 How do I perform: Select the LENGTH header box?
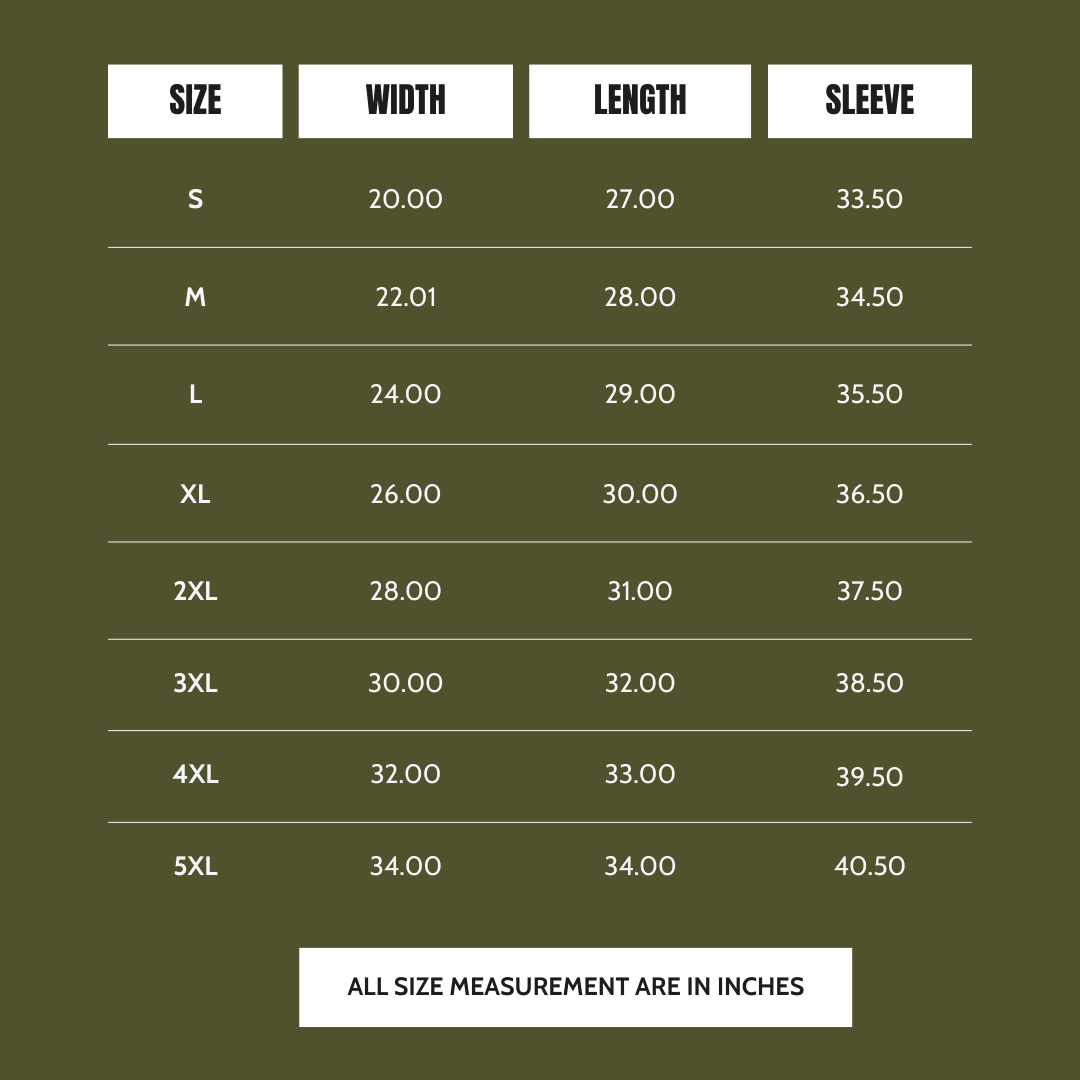[640, 101]
